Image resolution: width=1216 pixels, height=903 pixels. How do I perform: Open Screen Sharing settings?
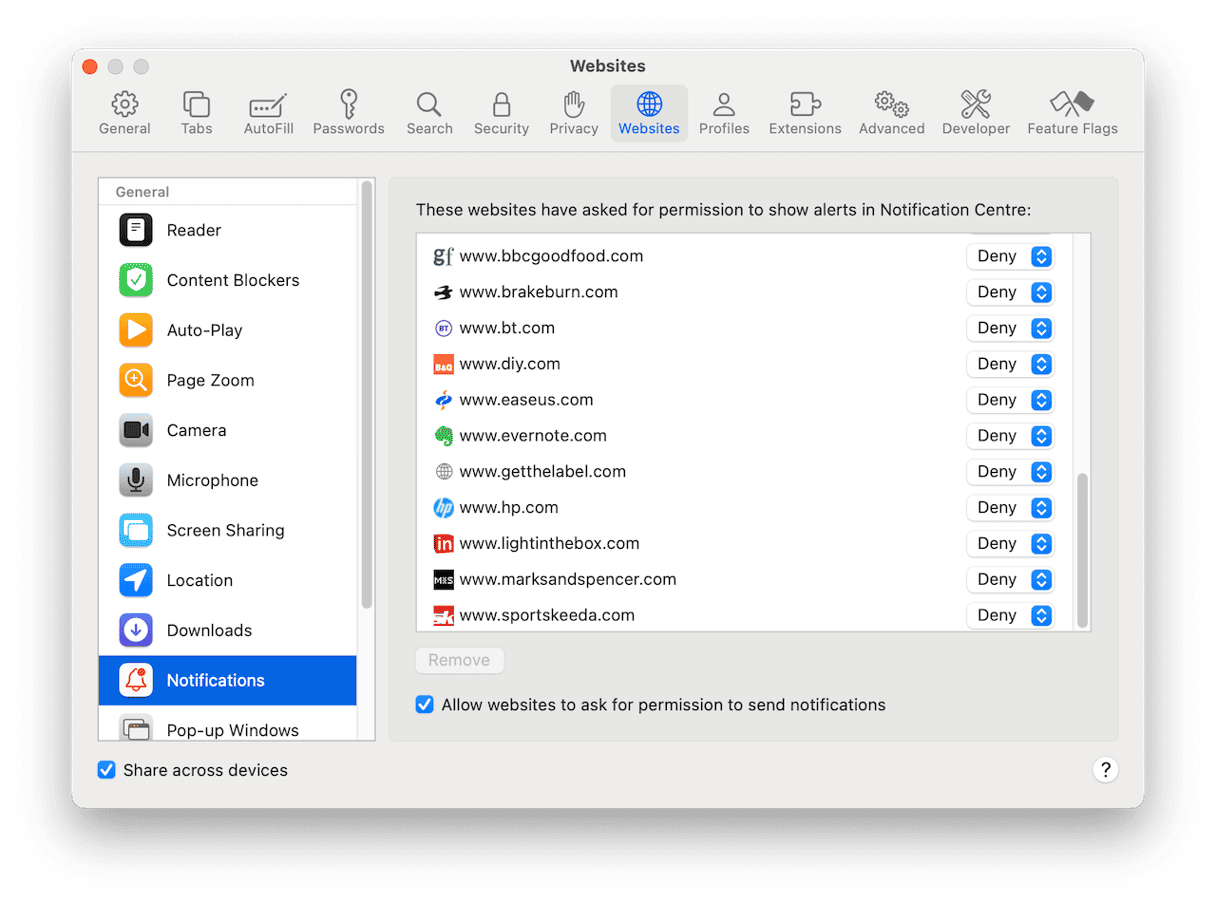225,530
